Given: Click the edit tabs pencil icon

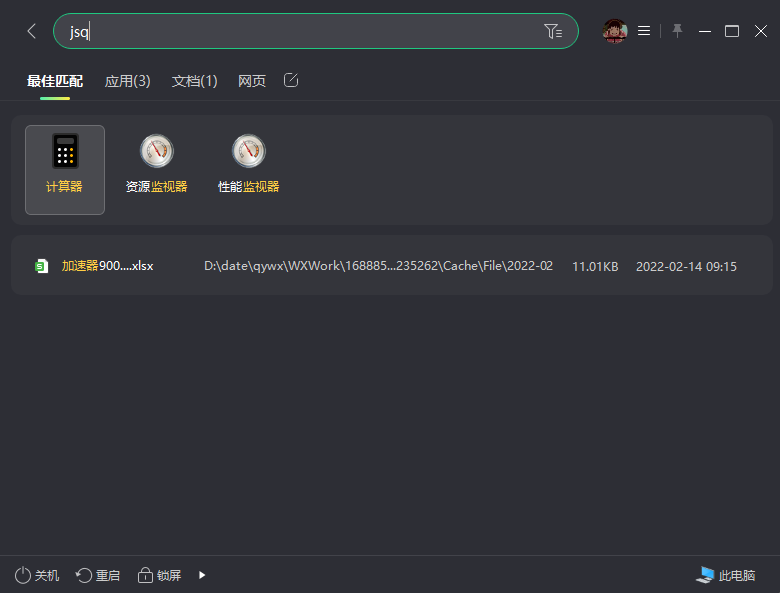Looking at the screenshot, I should tap(291, 80).
